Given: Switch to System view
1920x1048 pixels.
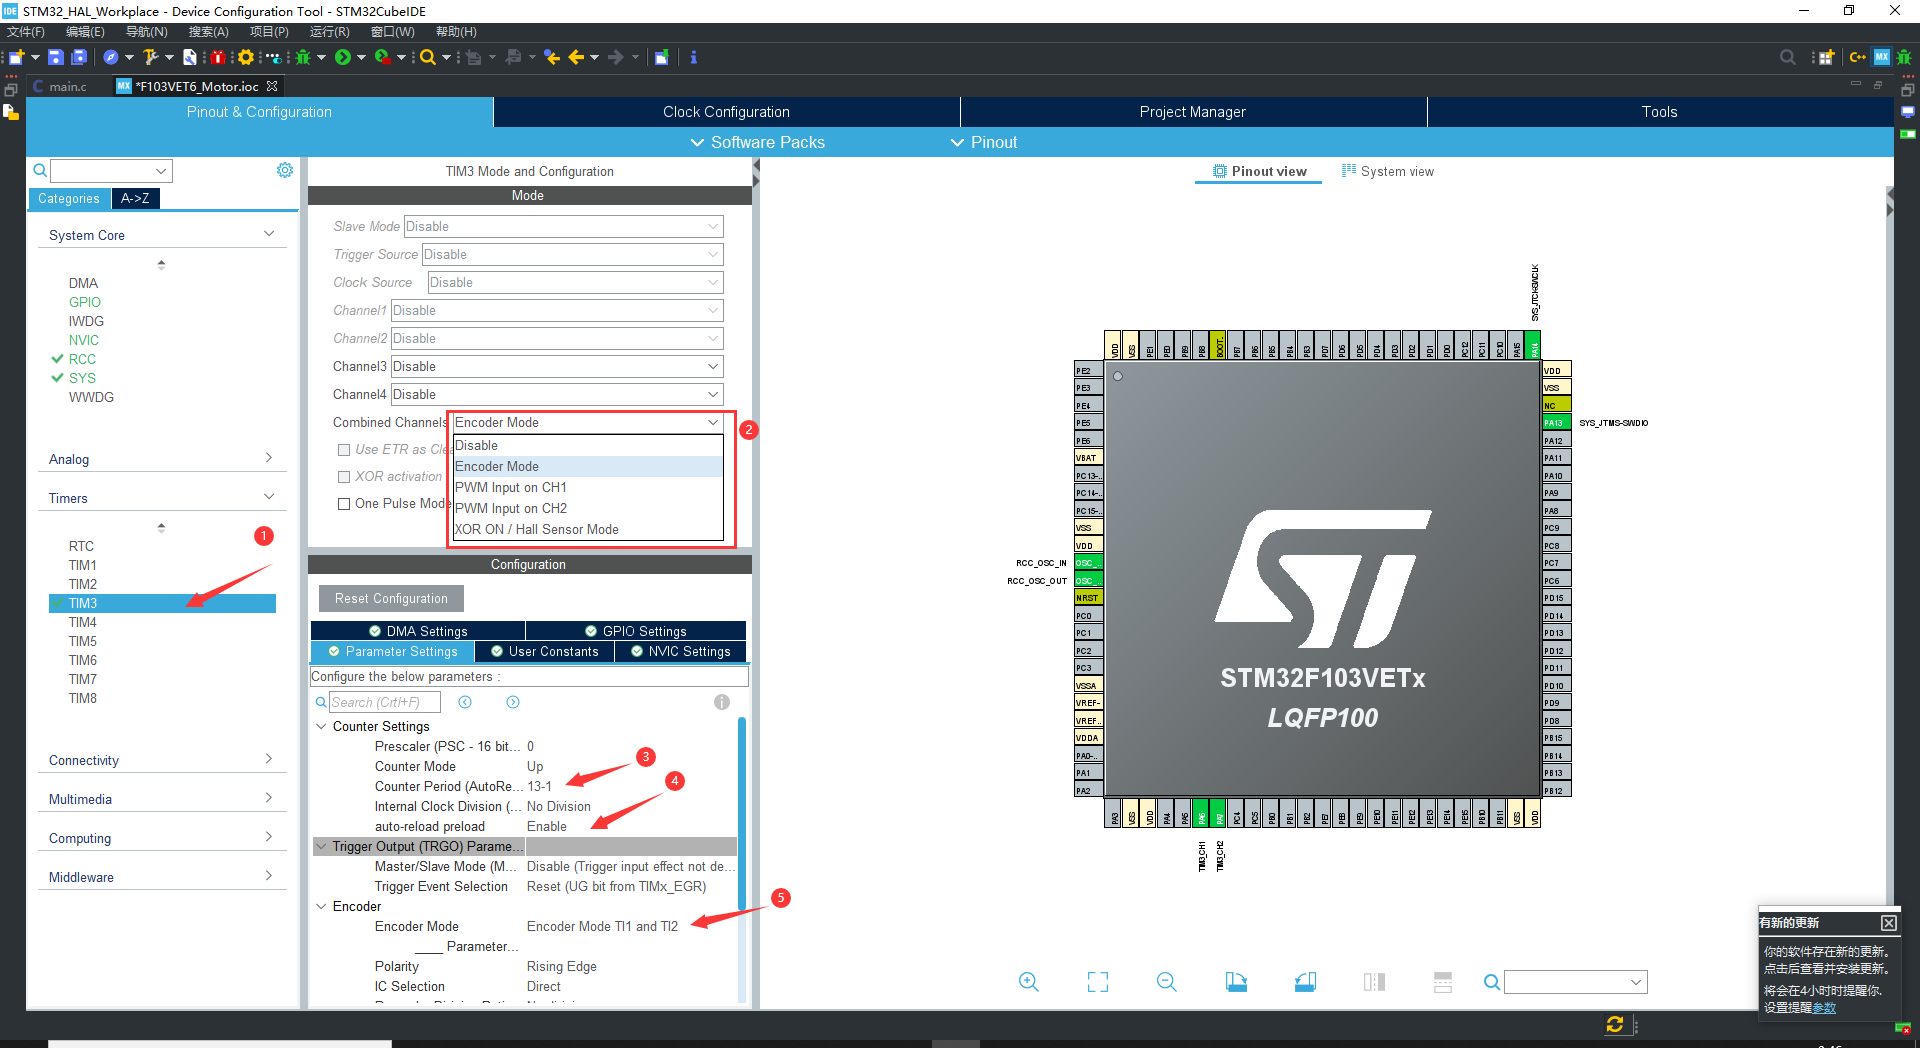Looking at the screenshot, I should pyautogui.click(x=1388, y=171).
